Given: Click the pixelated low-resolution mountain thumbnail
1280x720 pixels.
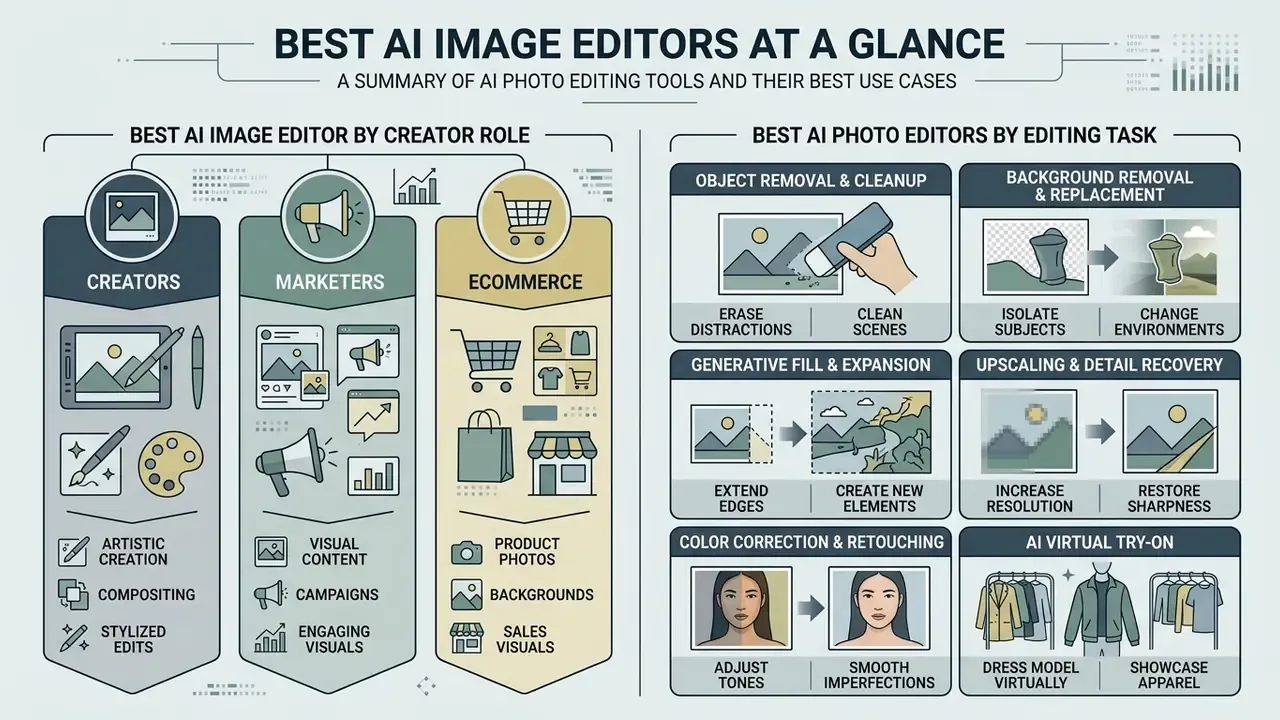Looking at the screenshot, I should (1028, 432).
